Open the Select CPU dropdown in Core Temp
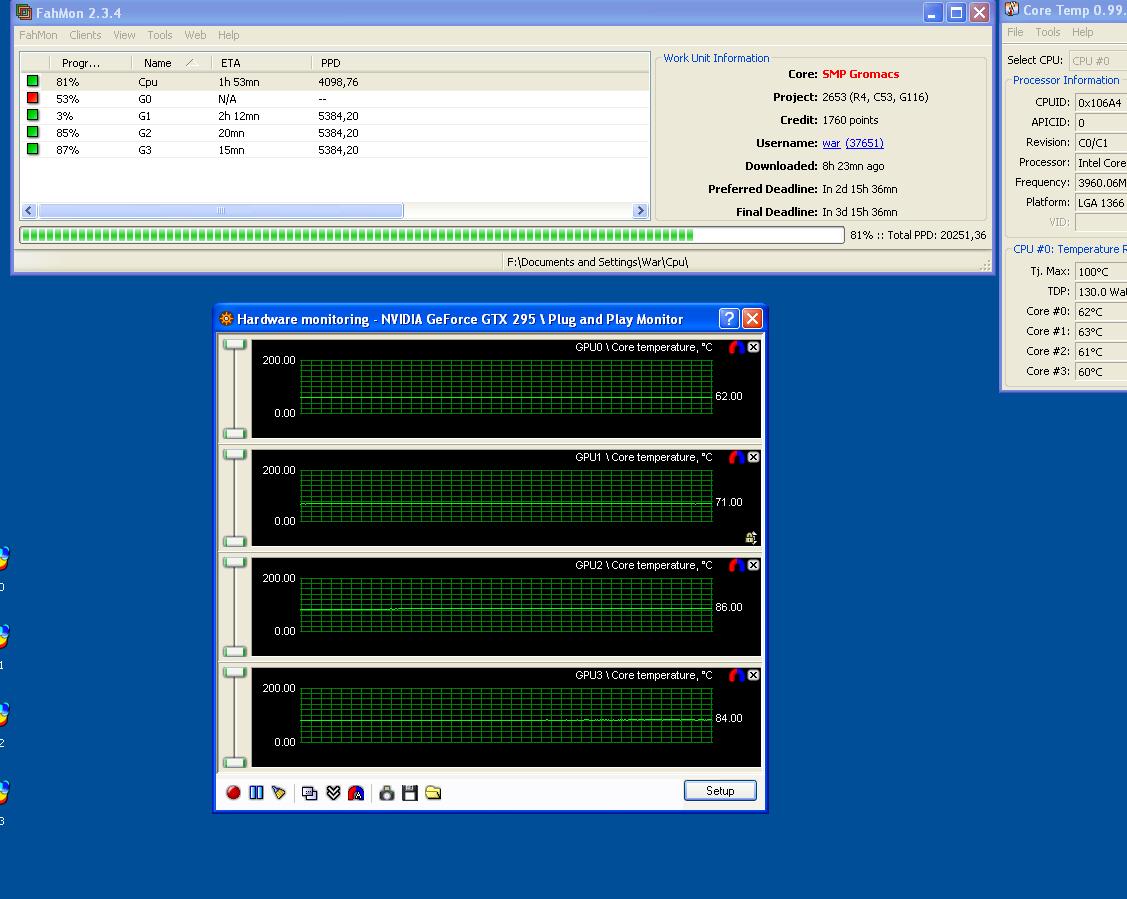The width and height of the screenshot is (1127, 899). click(1098, 60)
